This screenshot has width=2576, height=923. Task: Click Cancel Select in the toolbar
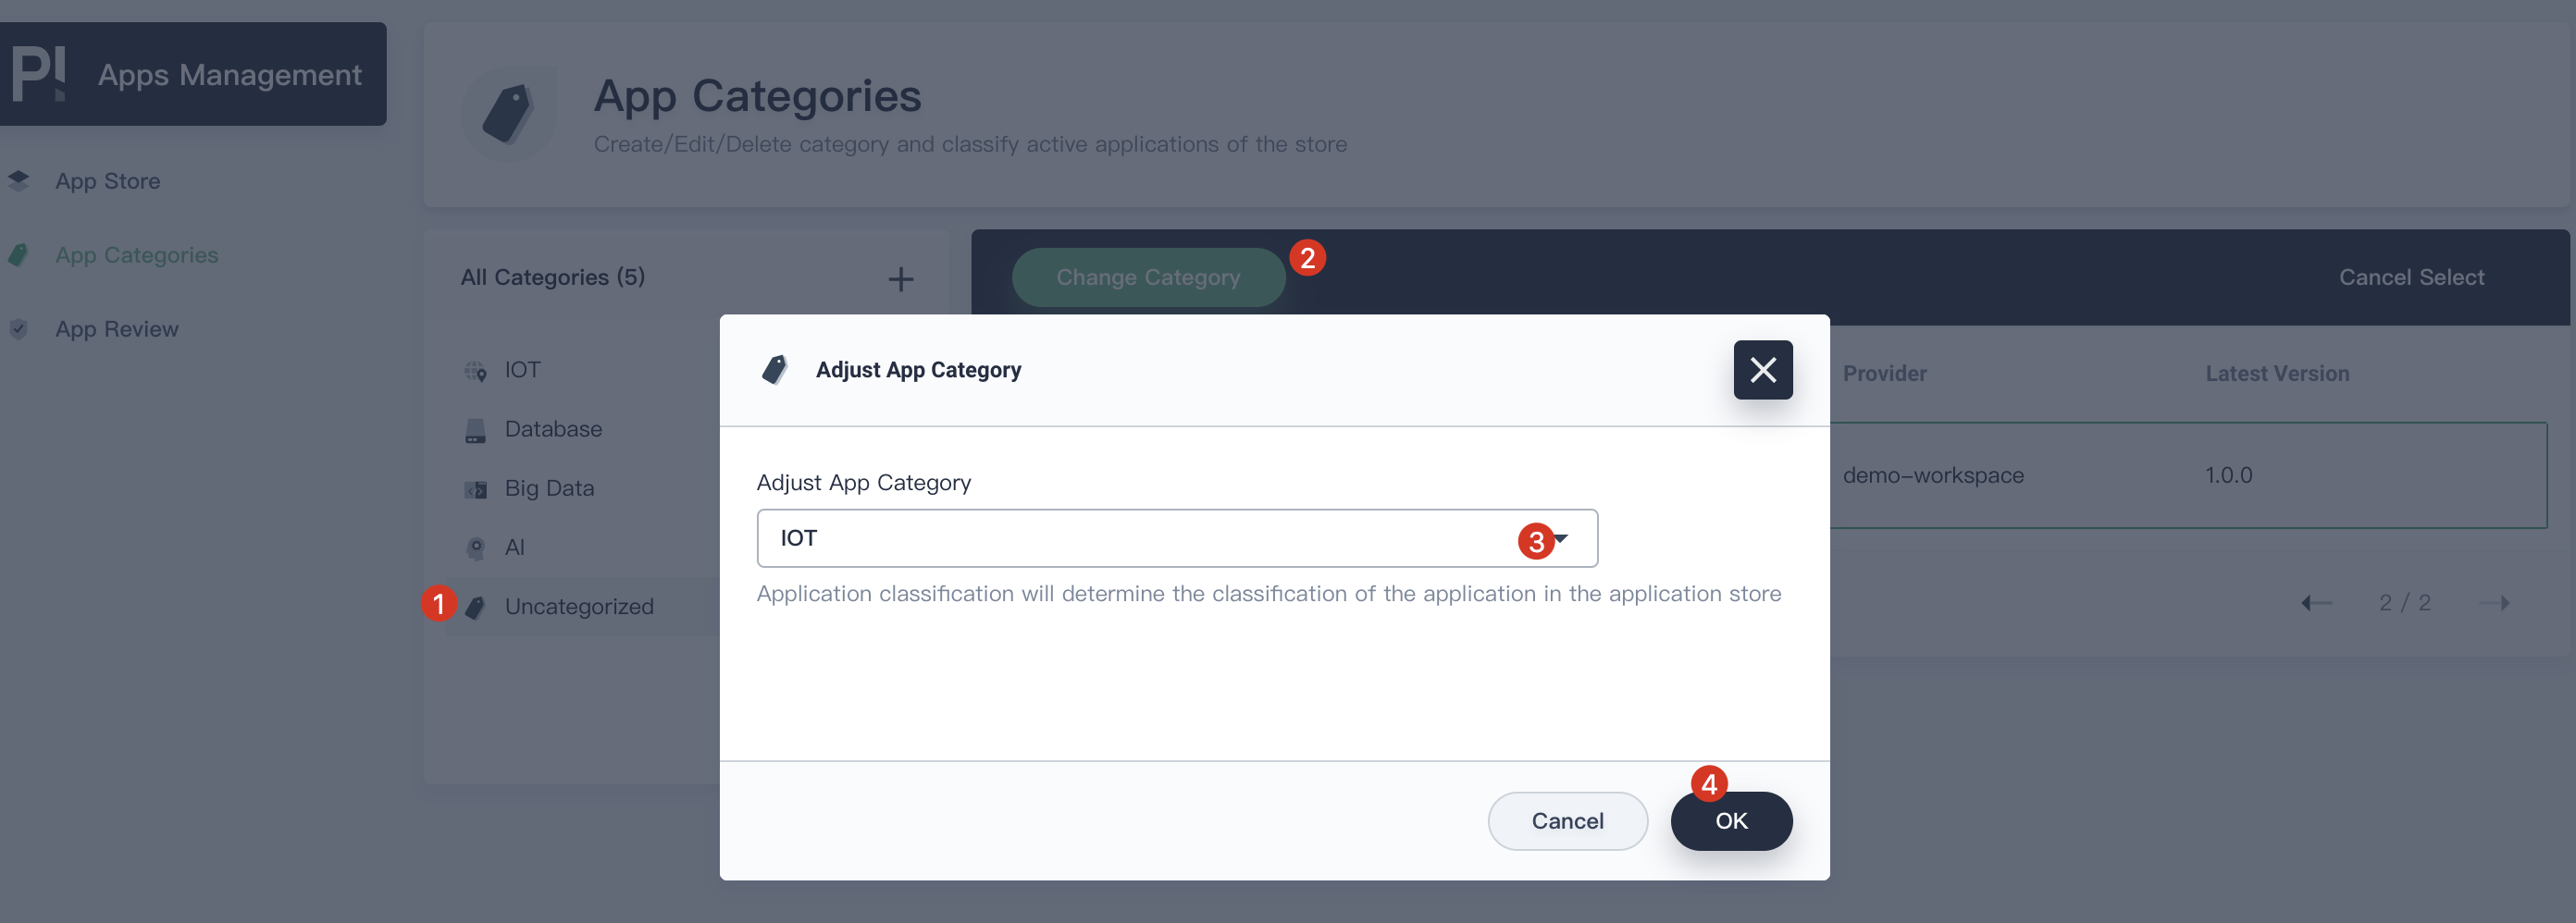coord(2411,277)
